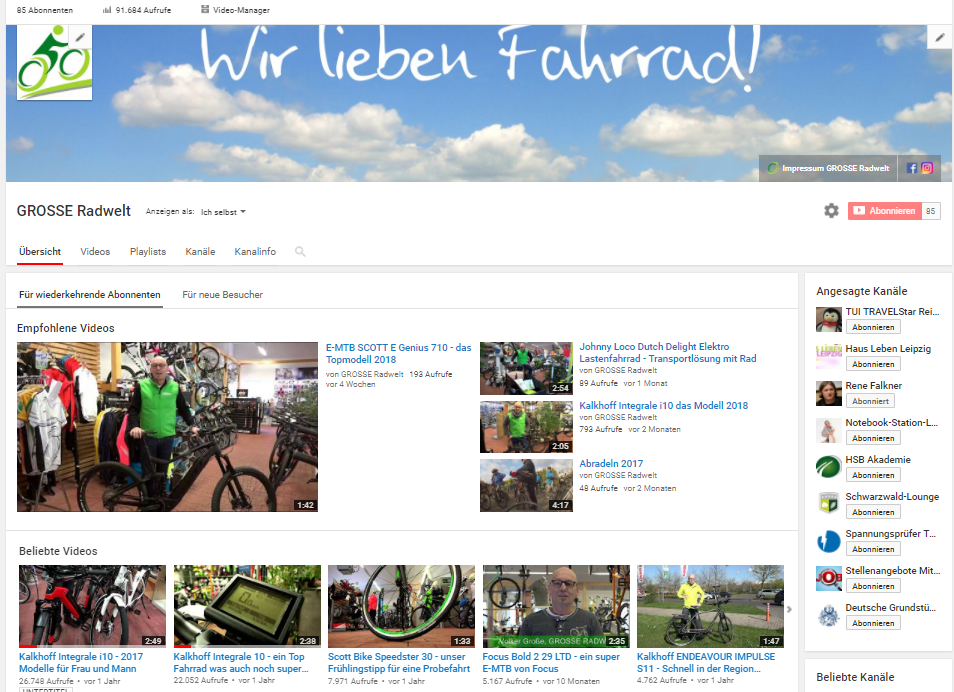
Task: Open the Kanäle tab
Action: 200,251
